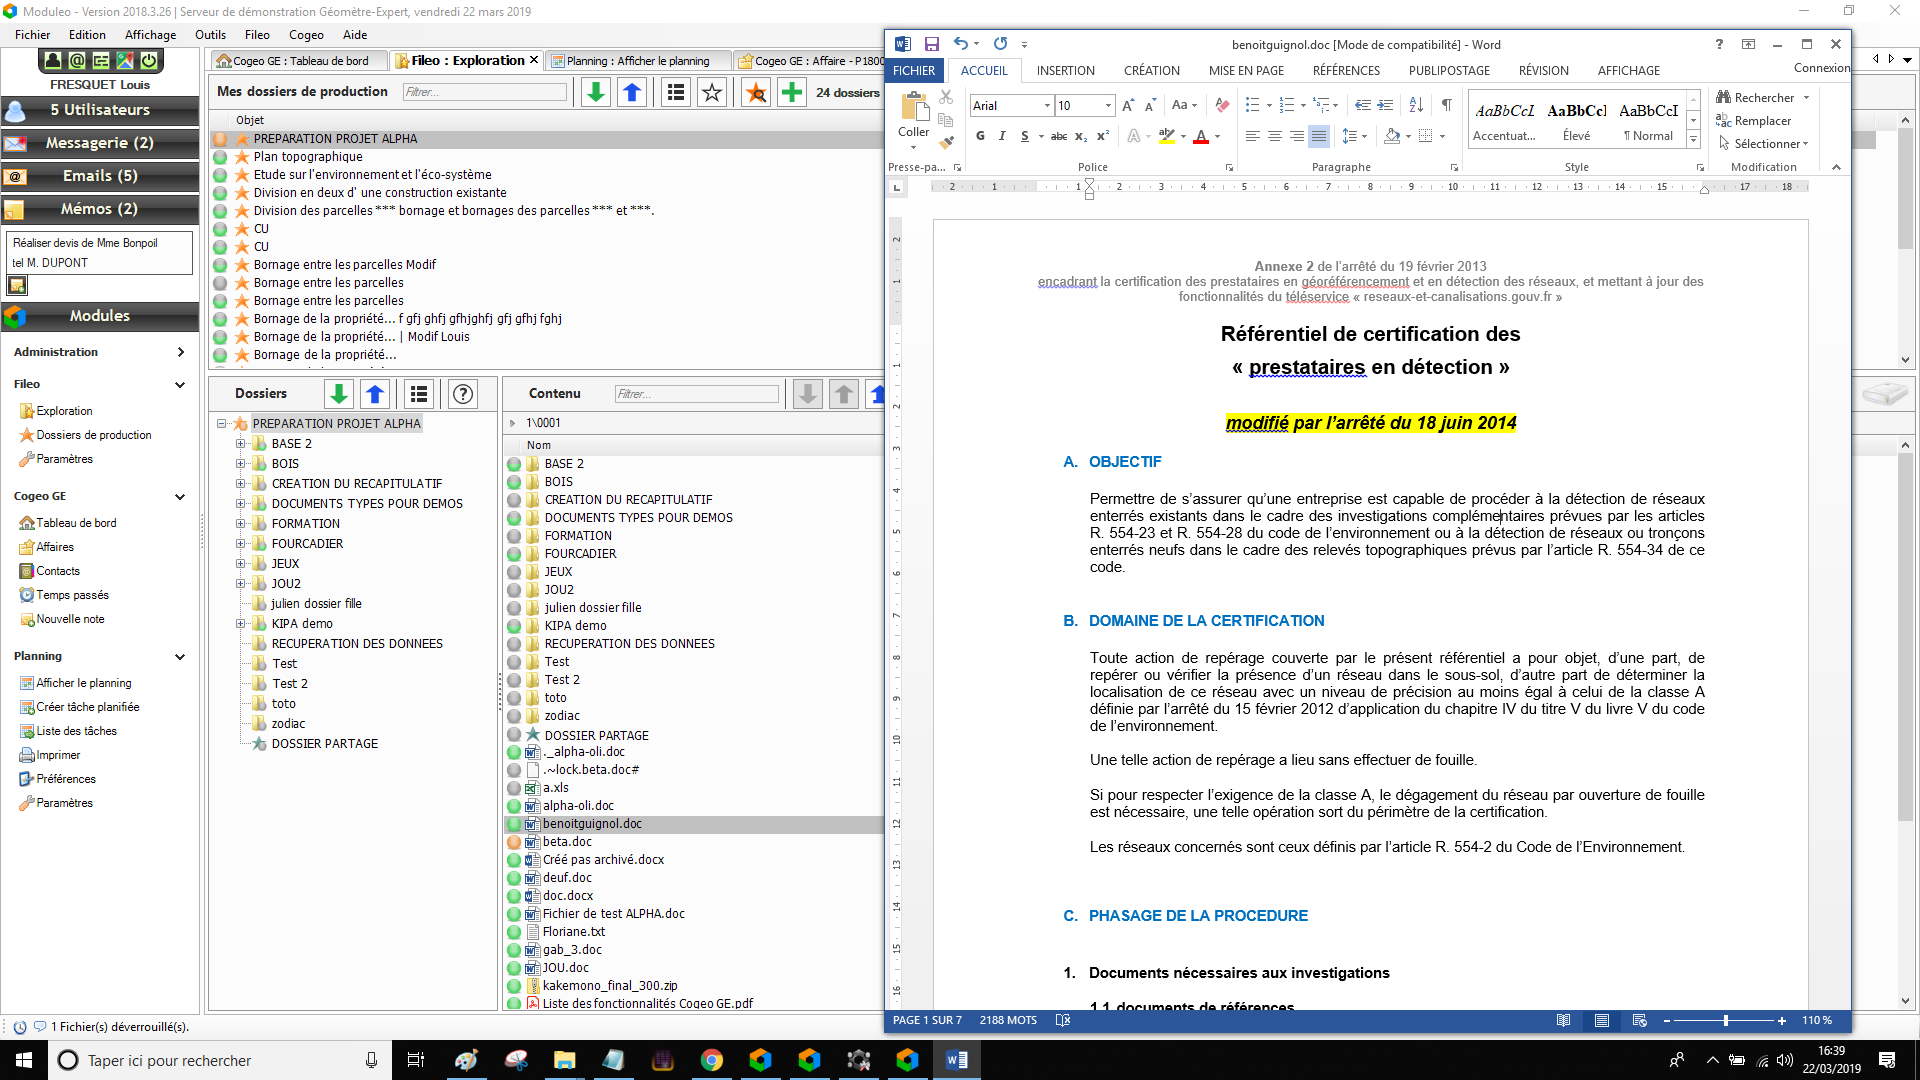Expand the JEUX folder tree item
Screen dimensions: 1920x1080
pos(241,563)
